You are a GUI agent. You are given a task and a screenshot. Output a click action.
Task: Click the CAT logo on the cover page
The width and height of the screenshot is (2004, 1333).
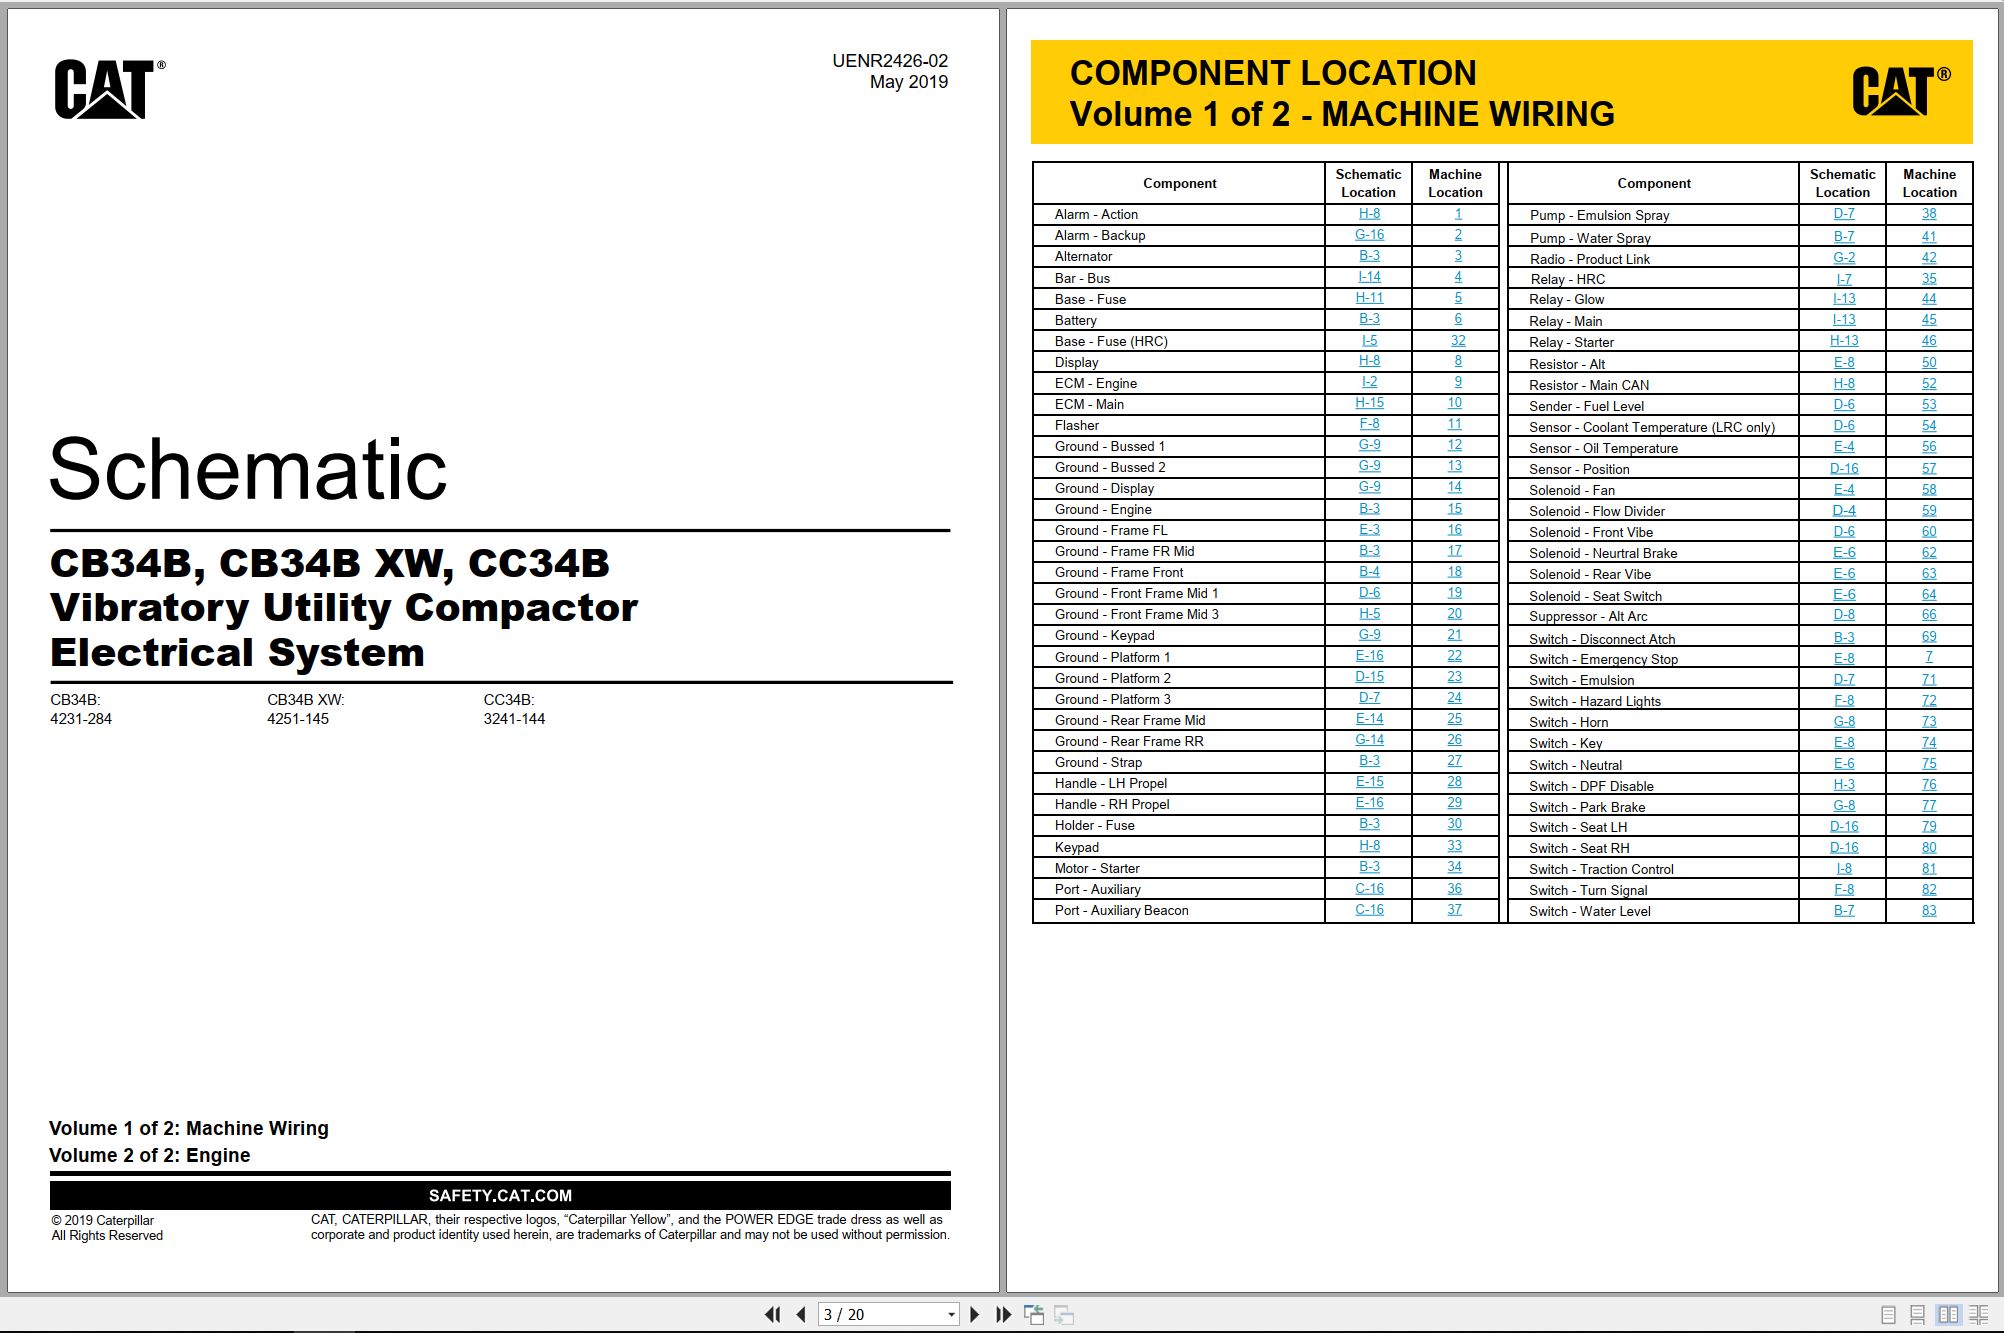tap(109, 89)
